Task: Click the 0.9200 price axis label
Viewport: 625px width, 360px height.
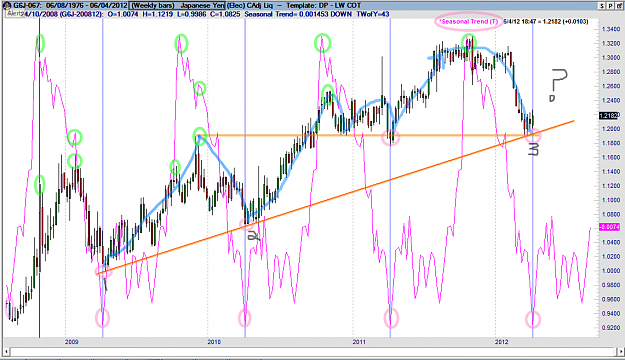Action: (611, 328)
